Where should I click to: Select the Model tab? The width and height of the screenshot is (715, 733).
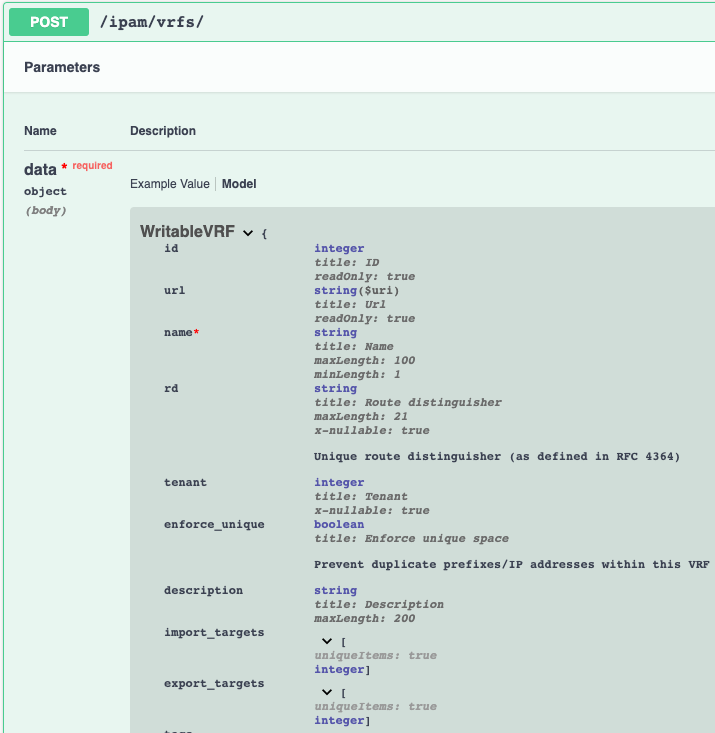click(239, 184)
